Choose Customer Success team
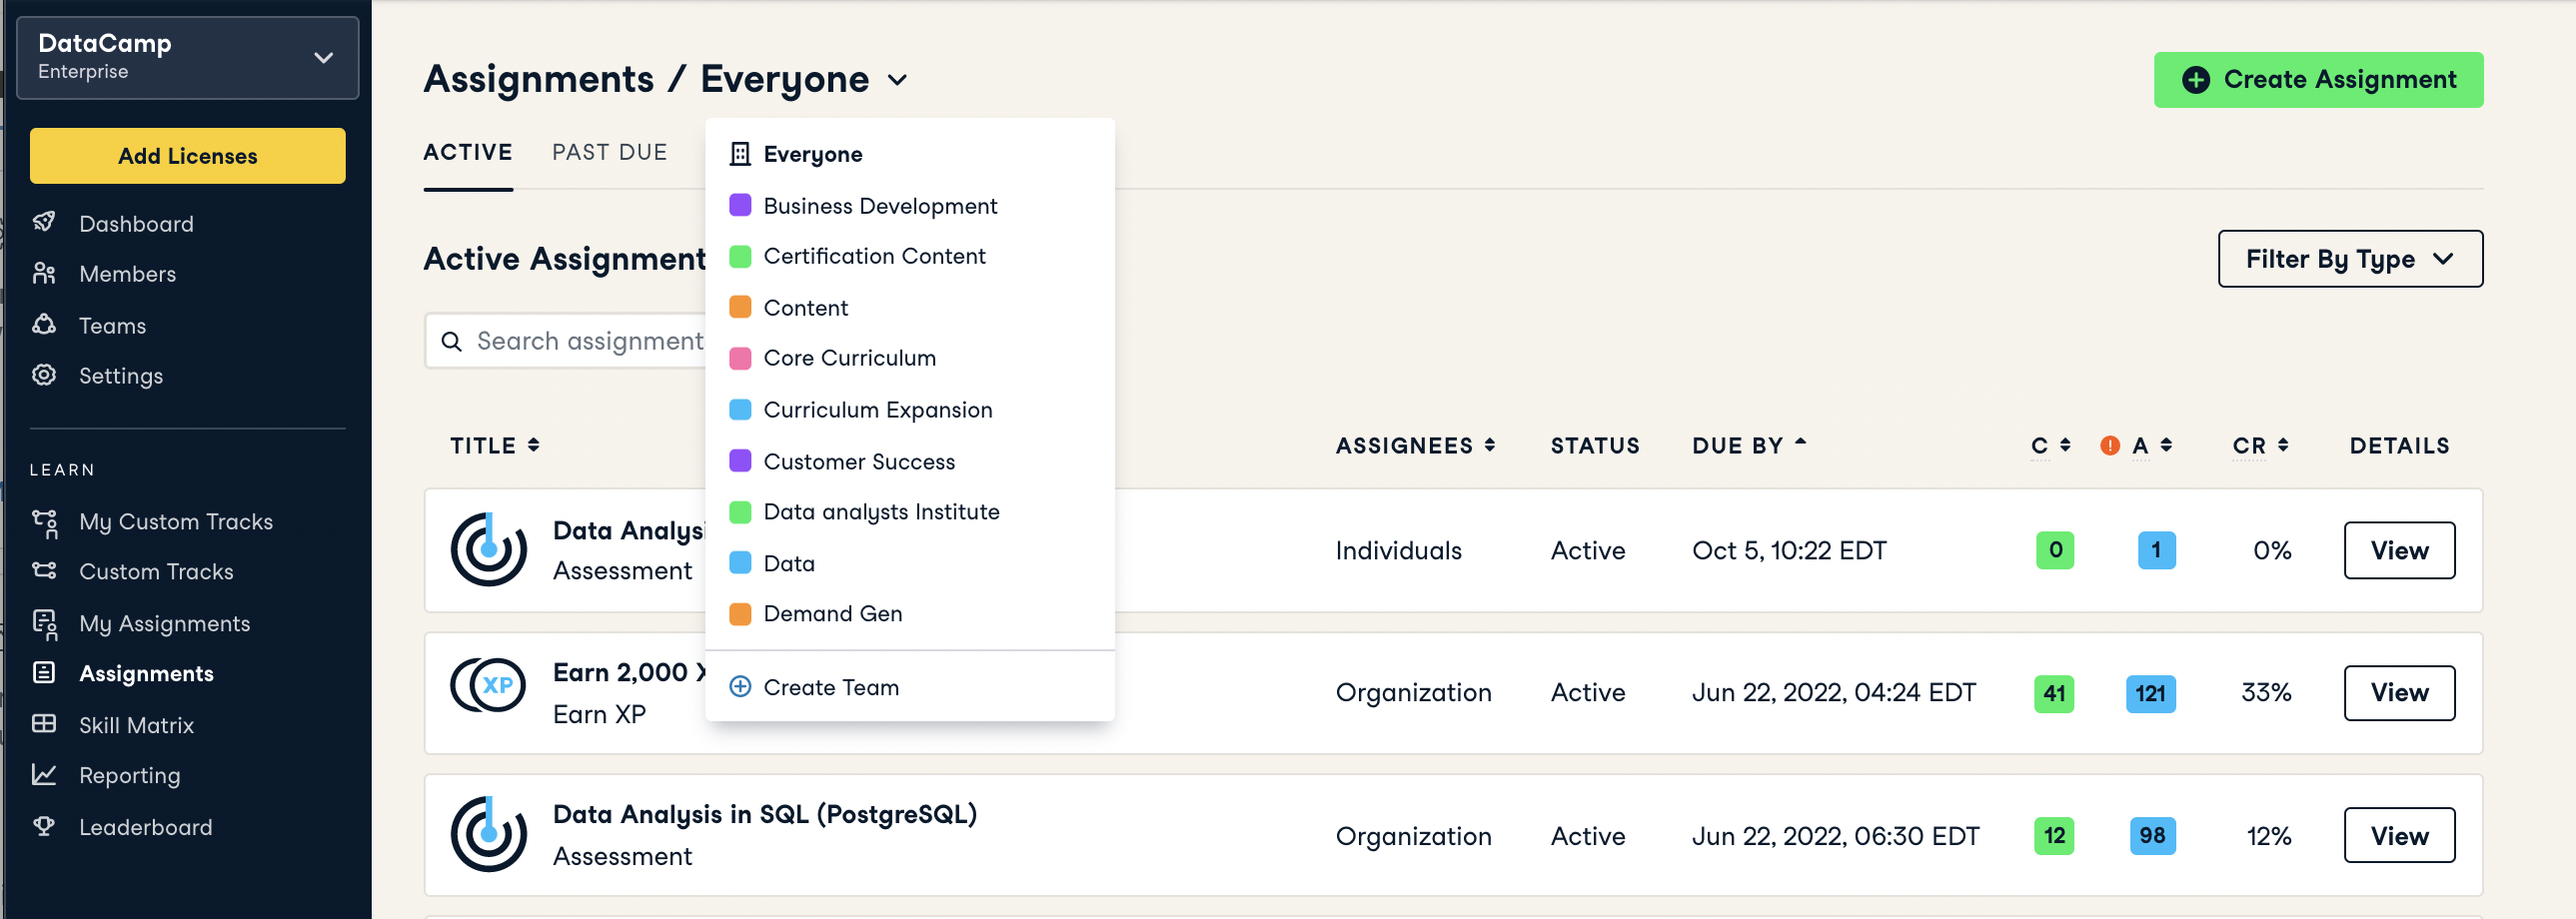The width and height of the screenshot is (2576, 919). coord(910,461)
